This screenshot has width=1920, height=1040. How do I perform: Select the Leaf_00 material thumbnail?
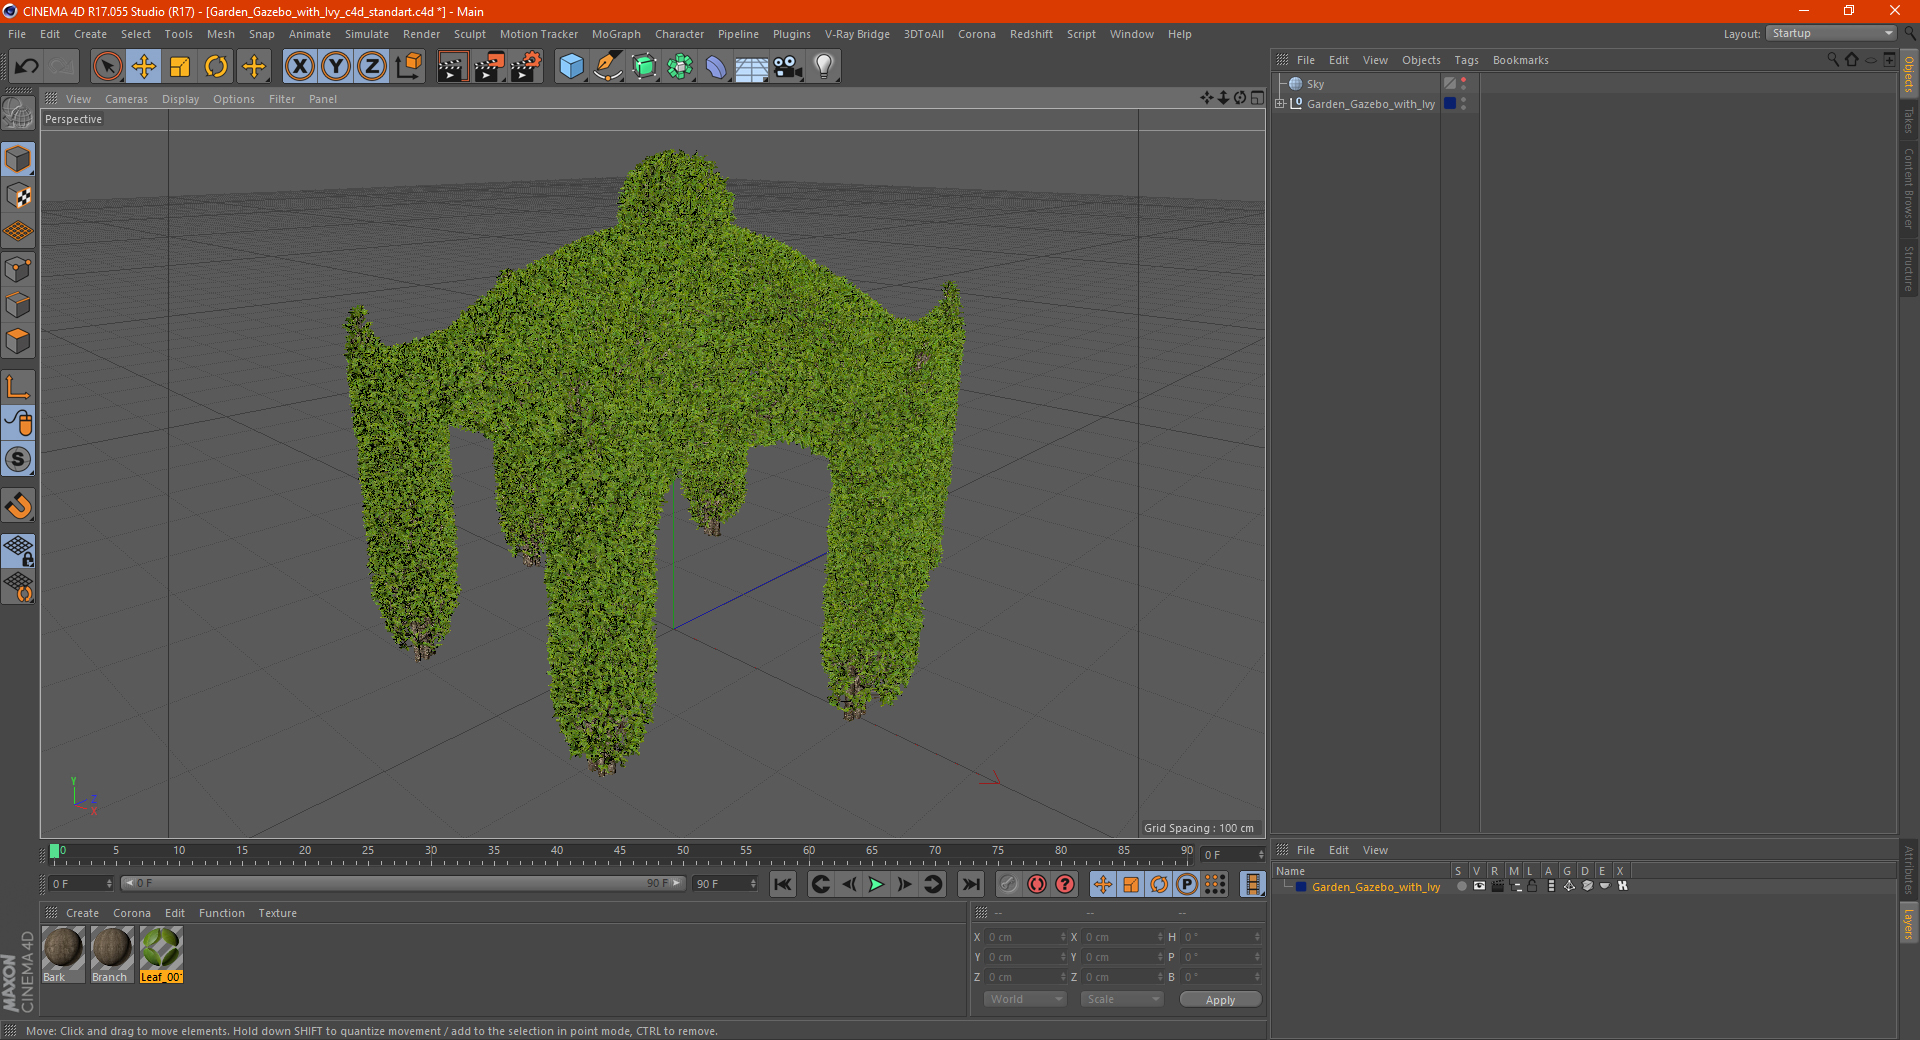click(161, 954)
